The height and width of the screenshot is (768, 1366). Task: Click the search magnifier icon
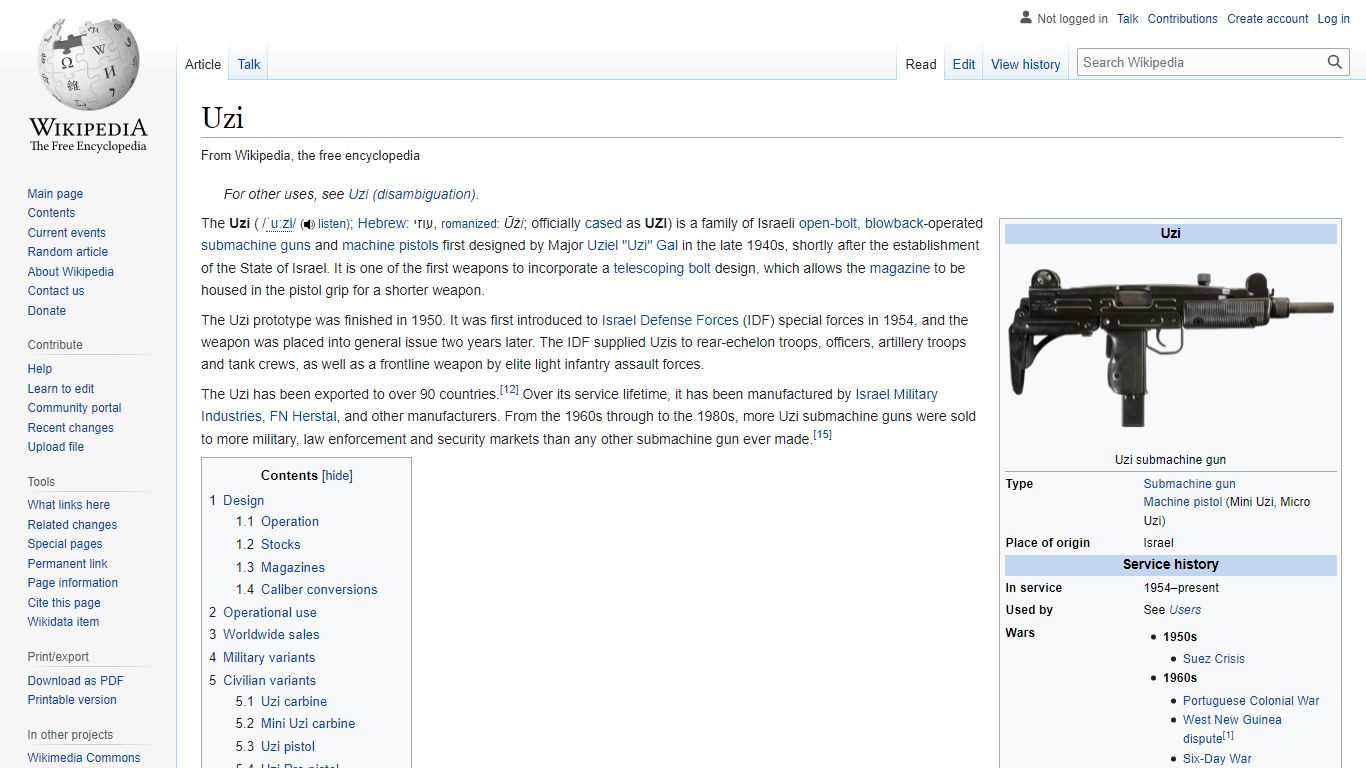point(1335,62)
